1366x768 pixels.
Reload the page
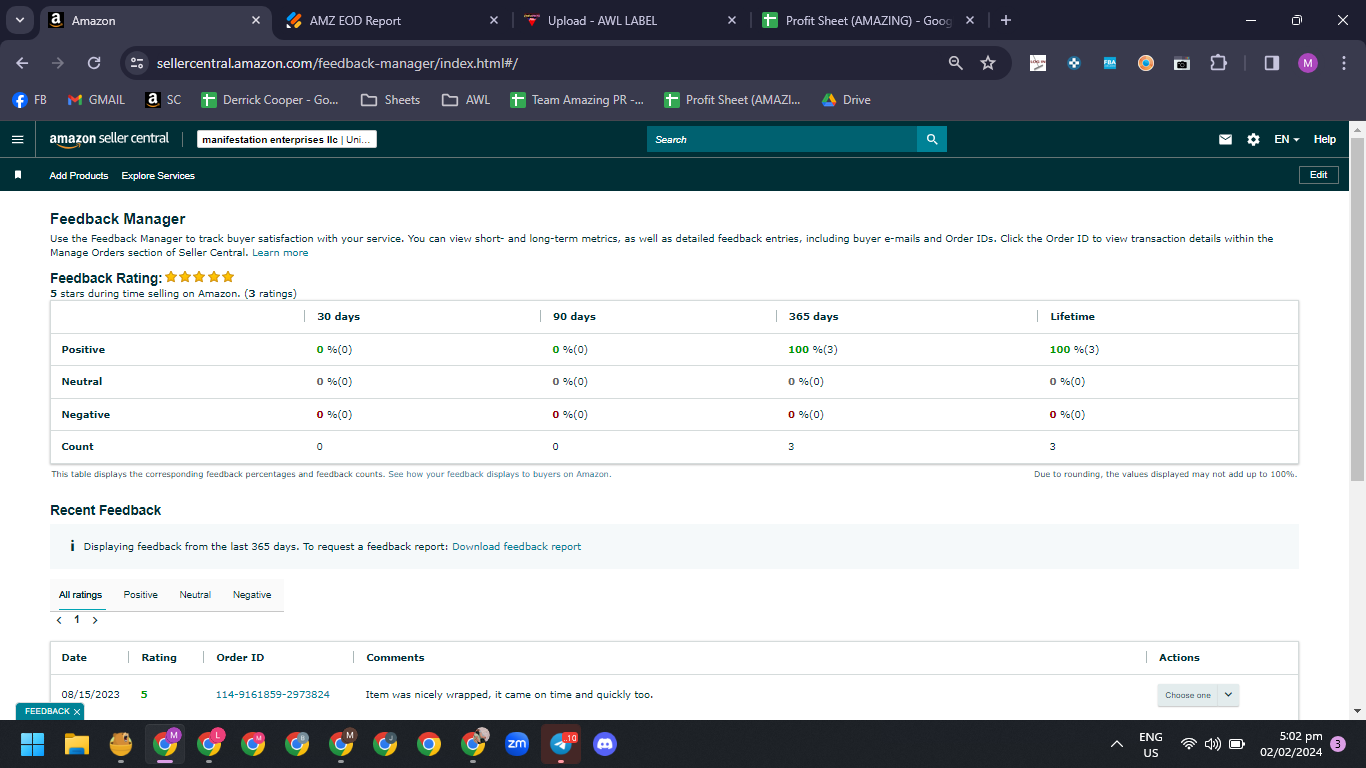tap(94, 63)
